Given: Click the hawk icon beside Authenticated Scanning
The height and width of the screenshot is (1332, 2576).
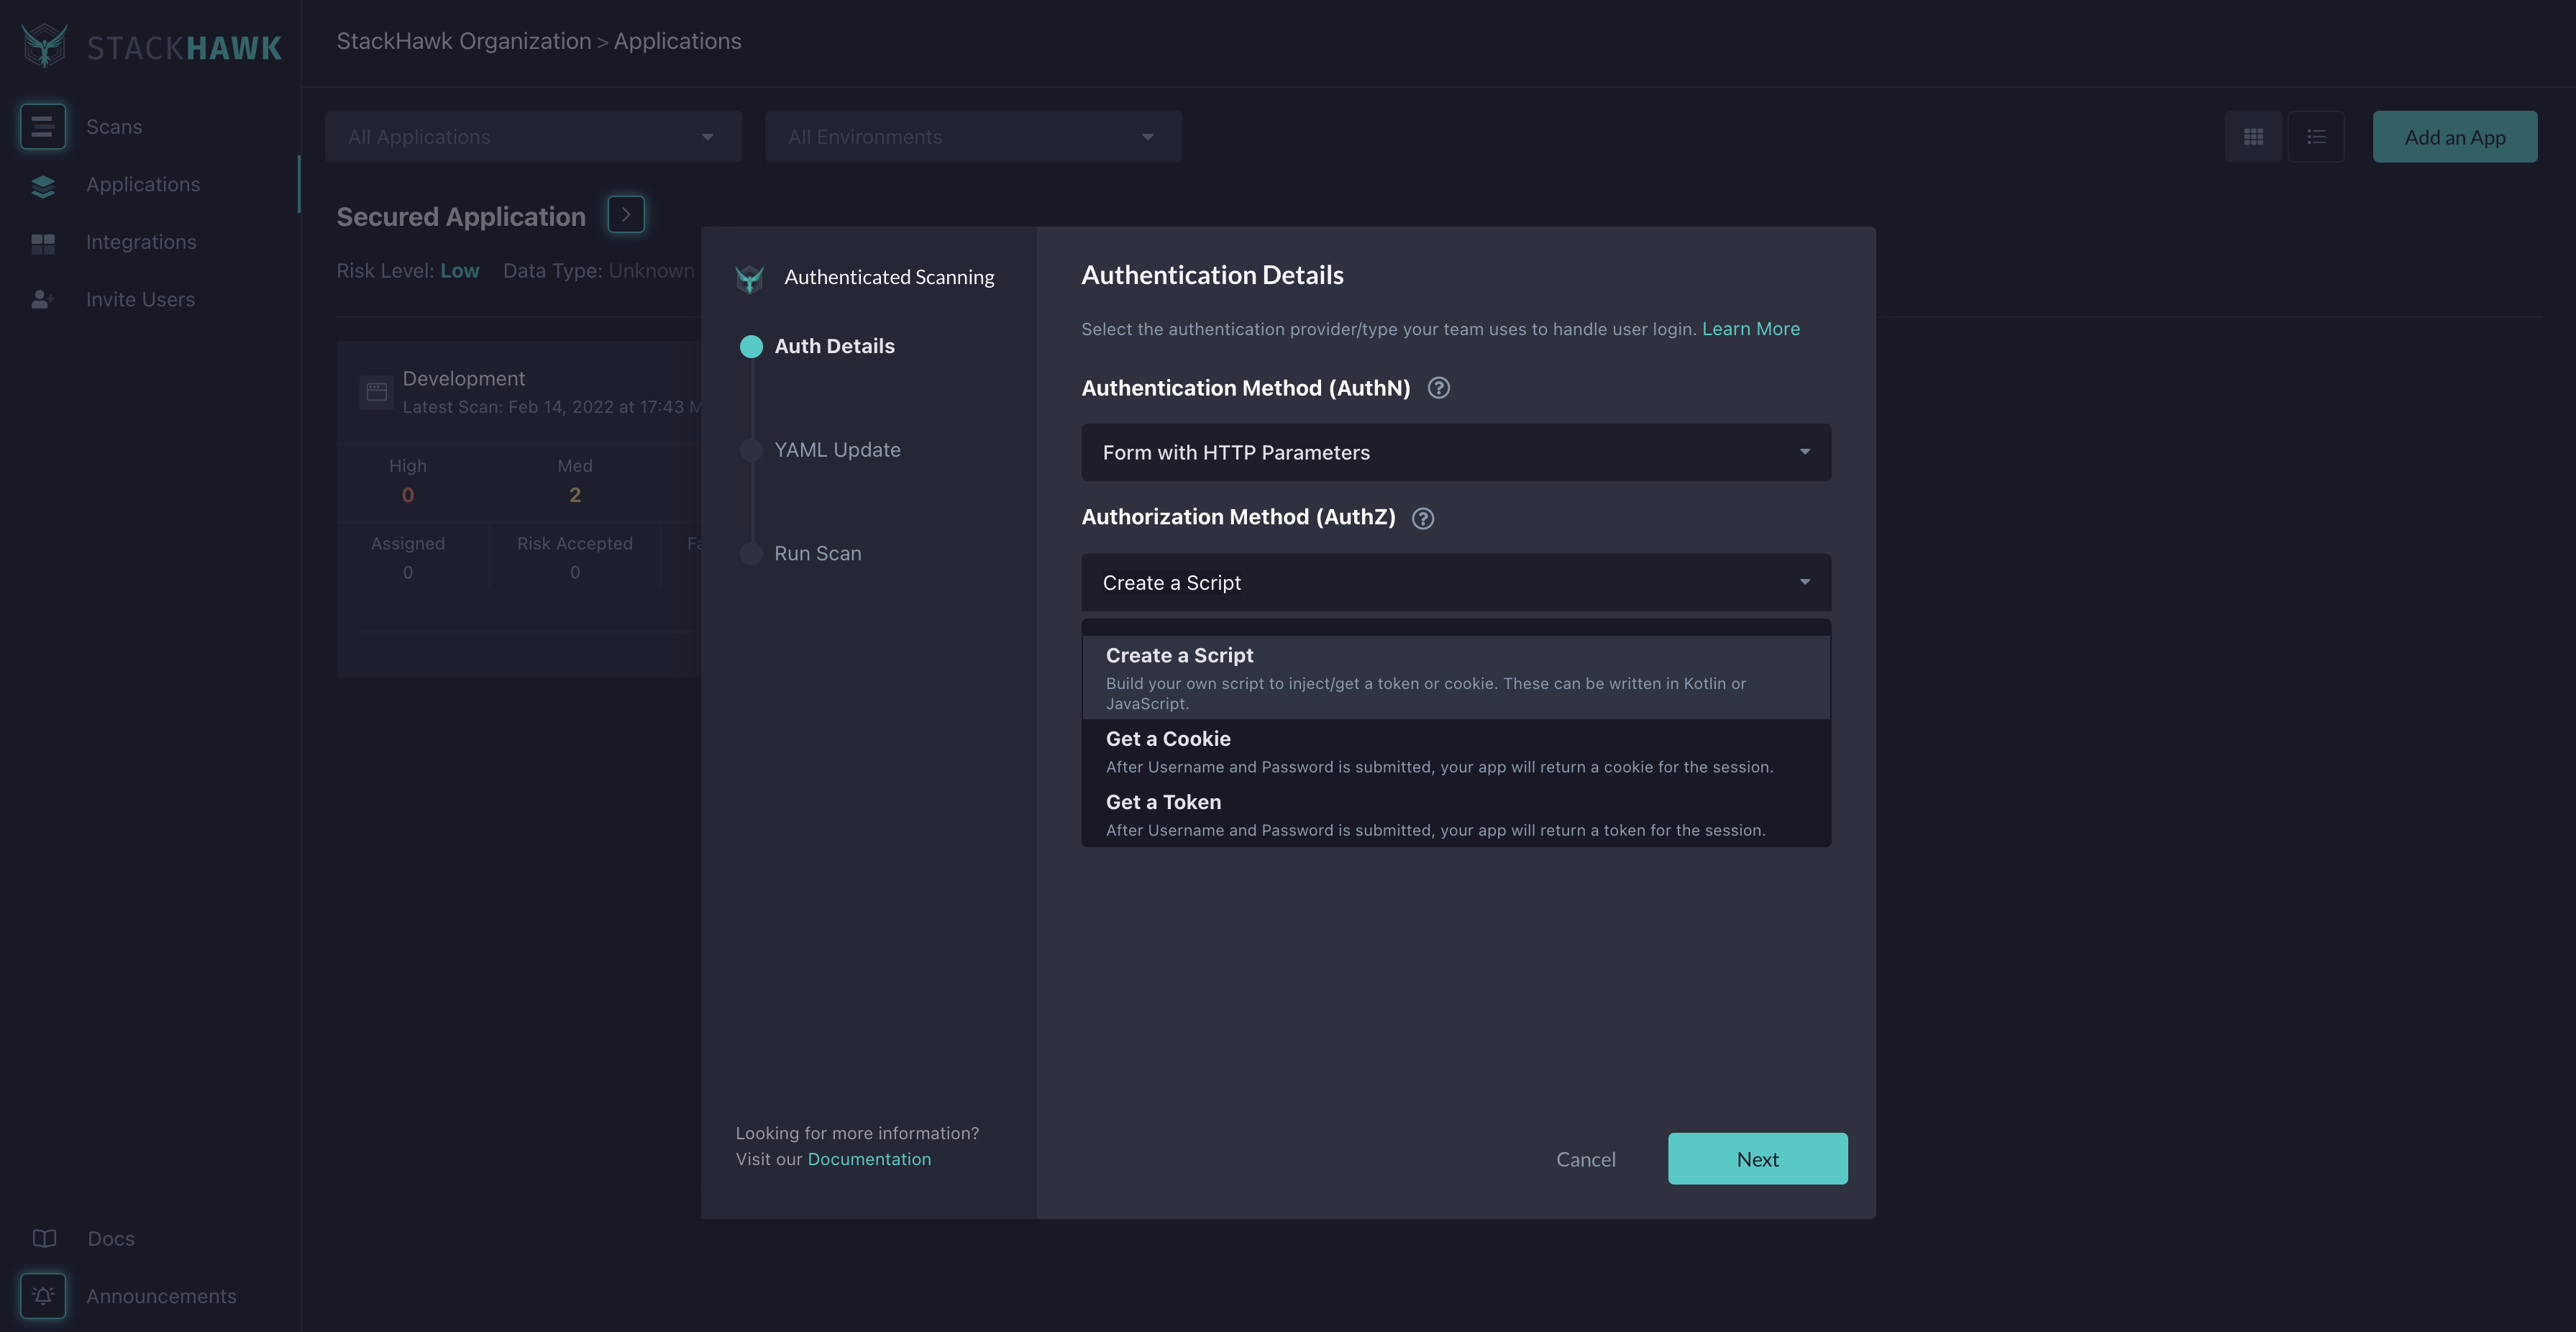Looking at the screenshot, I should [749, 278].
